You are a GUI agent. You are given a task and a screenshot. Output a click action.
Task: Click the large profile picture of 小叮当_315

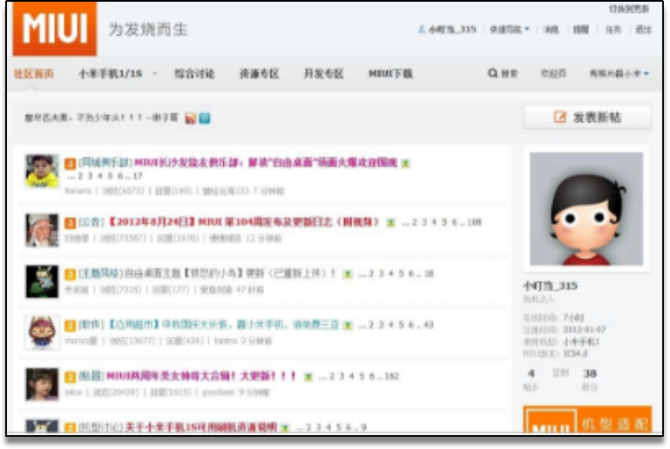[x=586, y=209]
